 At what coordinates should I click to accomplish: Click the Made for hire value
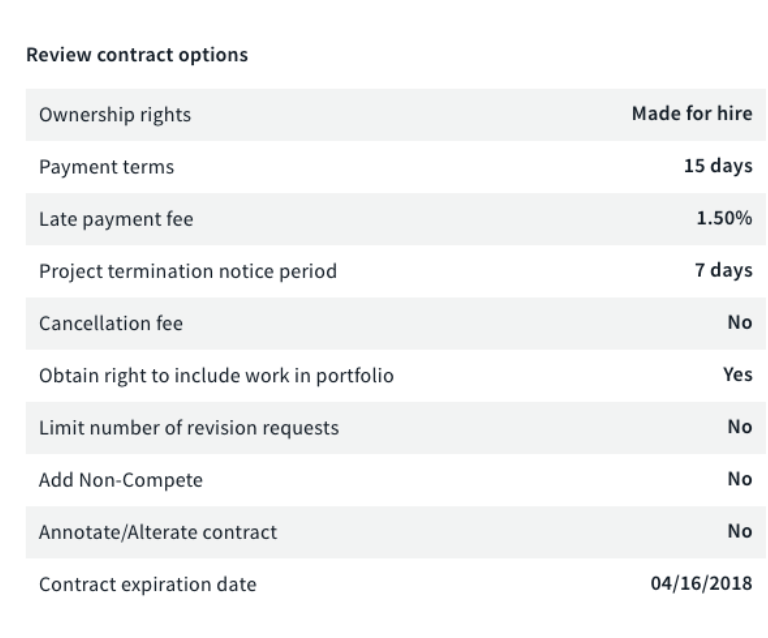pyautogui.click(x=691, y=114)
